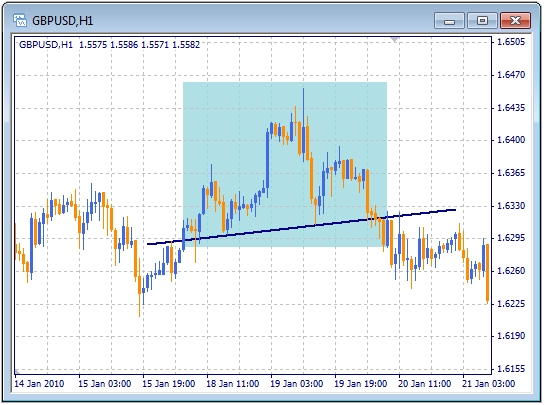Select the dark blue trend line
The width and height of the screenshot is (545, 405).
302,227
